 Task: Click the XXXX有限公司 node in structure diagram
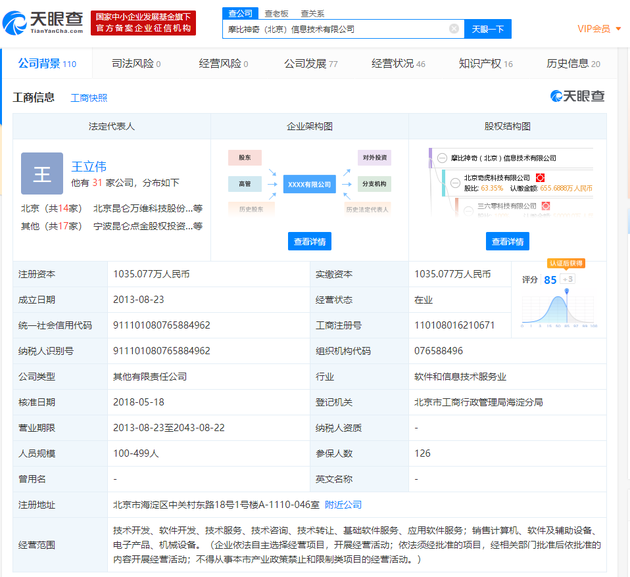309,185
